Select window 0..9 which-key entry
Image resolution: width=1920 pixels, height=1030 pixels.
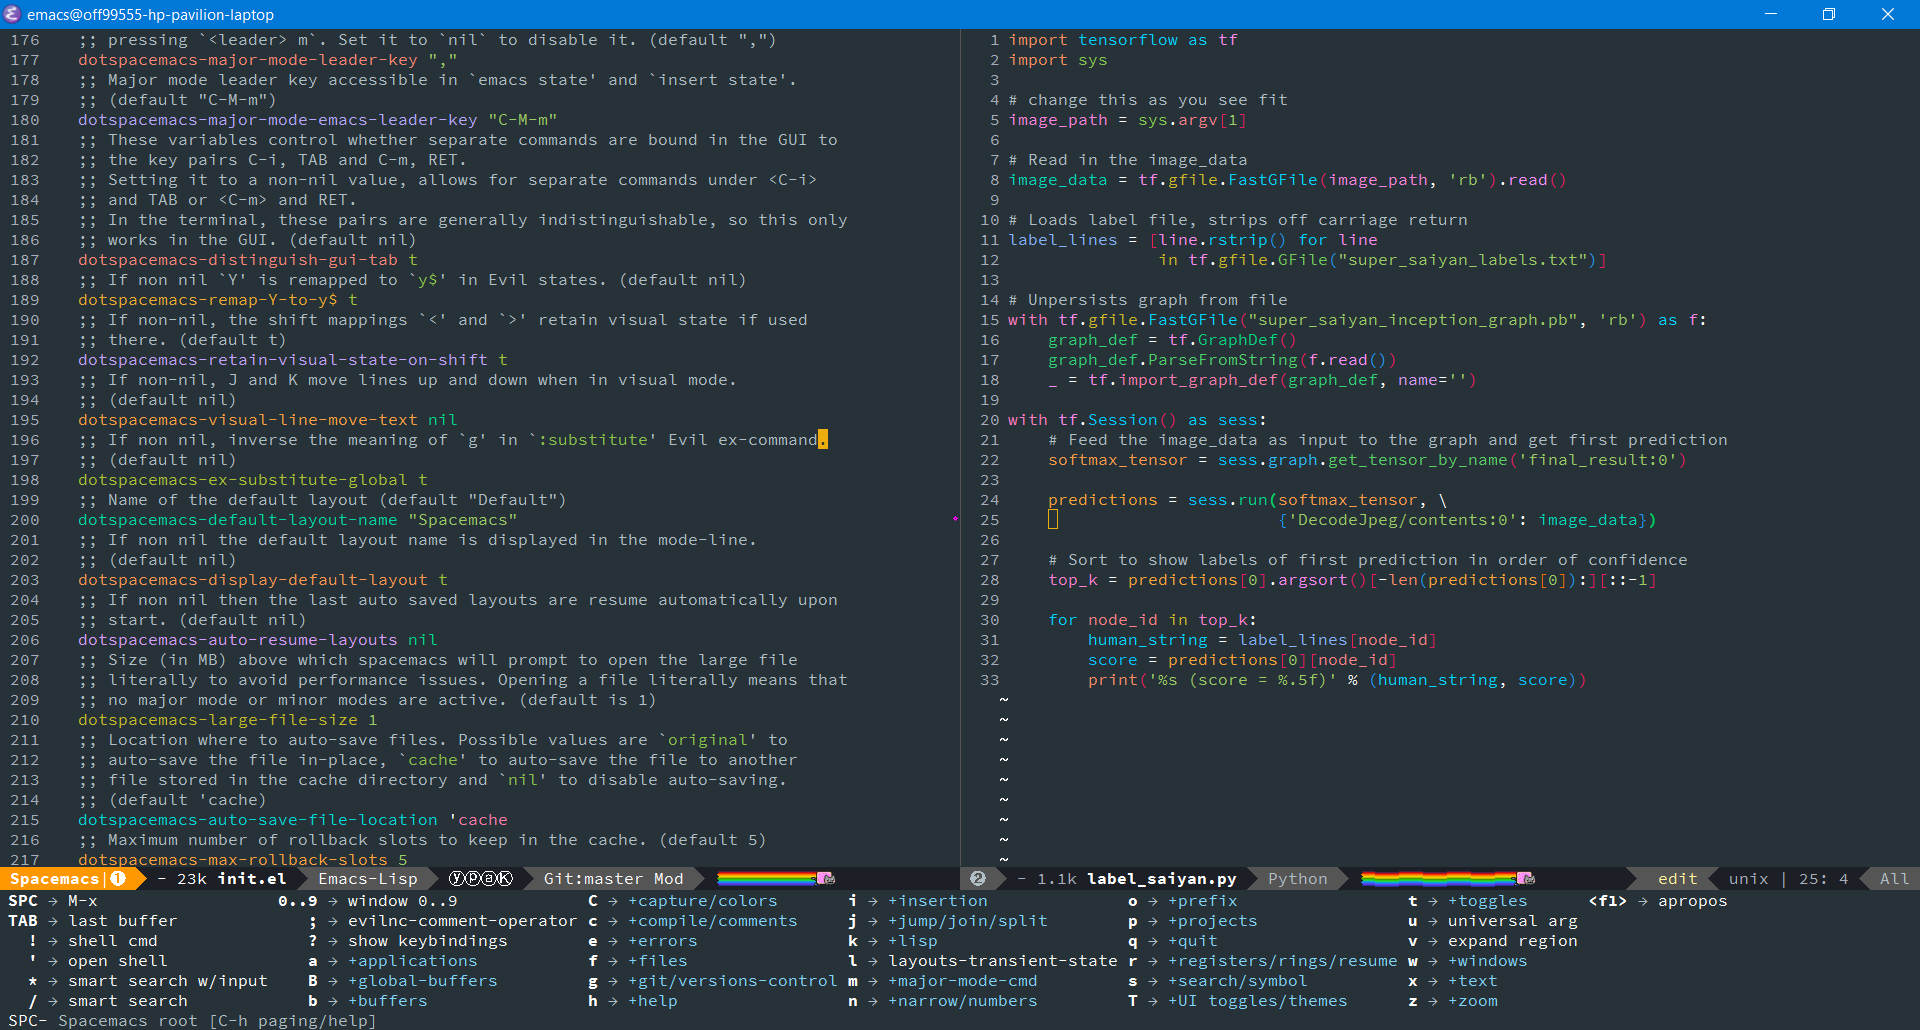[402, 901]
